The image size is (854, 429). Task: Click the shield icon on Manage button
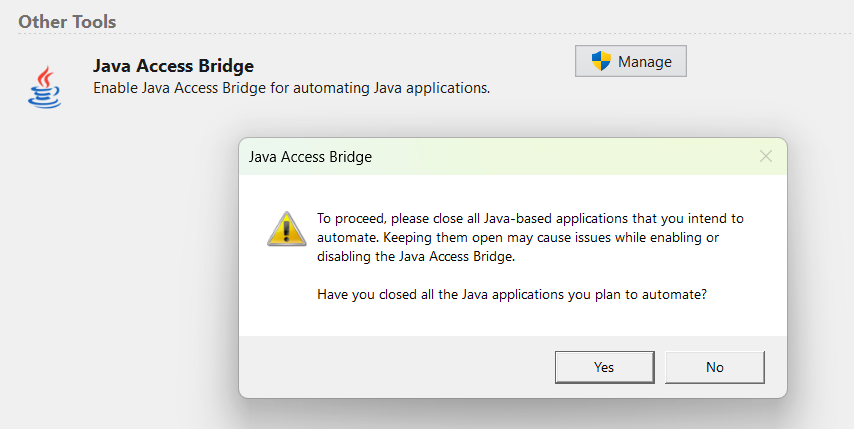(x=601, y=61)
